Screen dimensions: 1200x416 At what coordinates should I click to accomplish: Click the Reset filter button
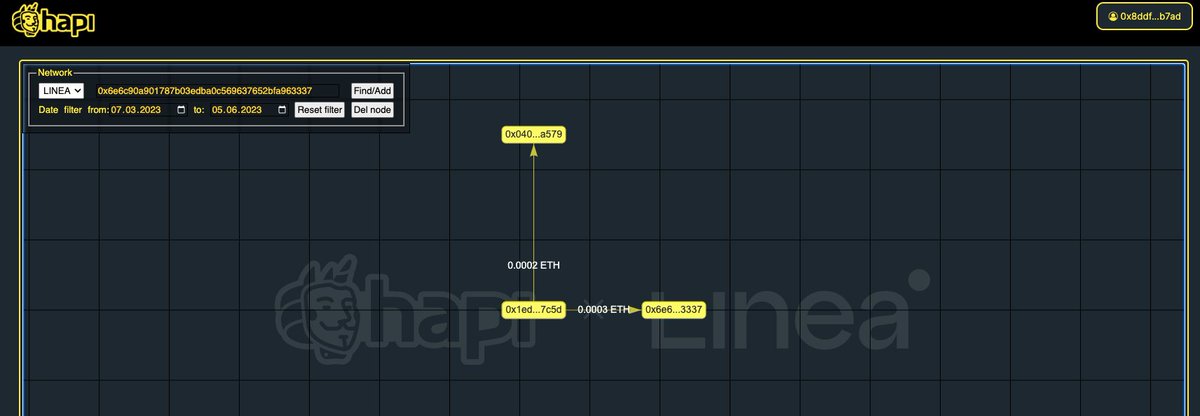point(319,110)
